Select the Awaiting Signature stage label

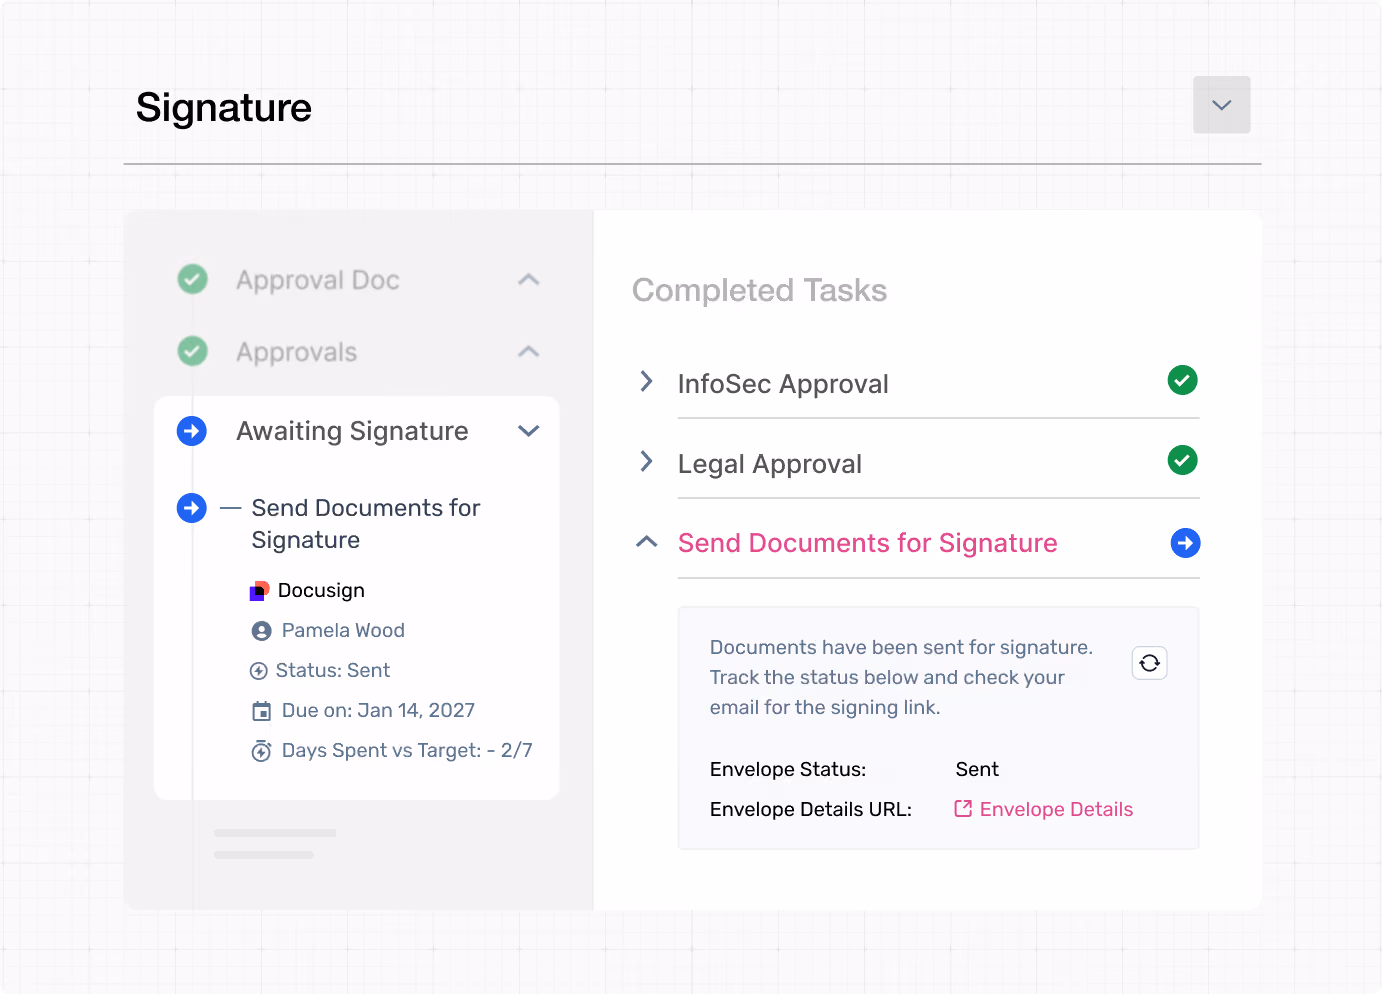pos(352,431)
